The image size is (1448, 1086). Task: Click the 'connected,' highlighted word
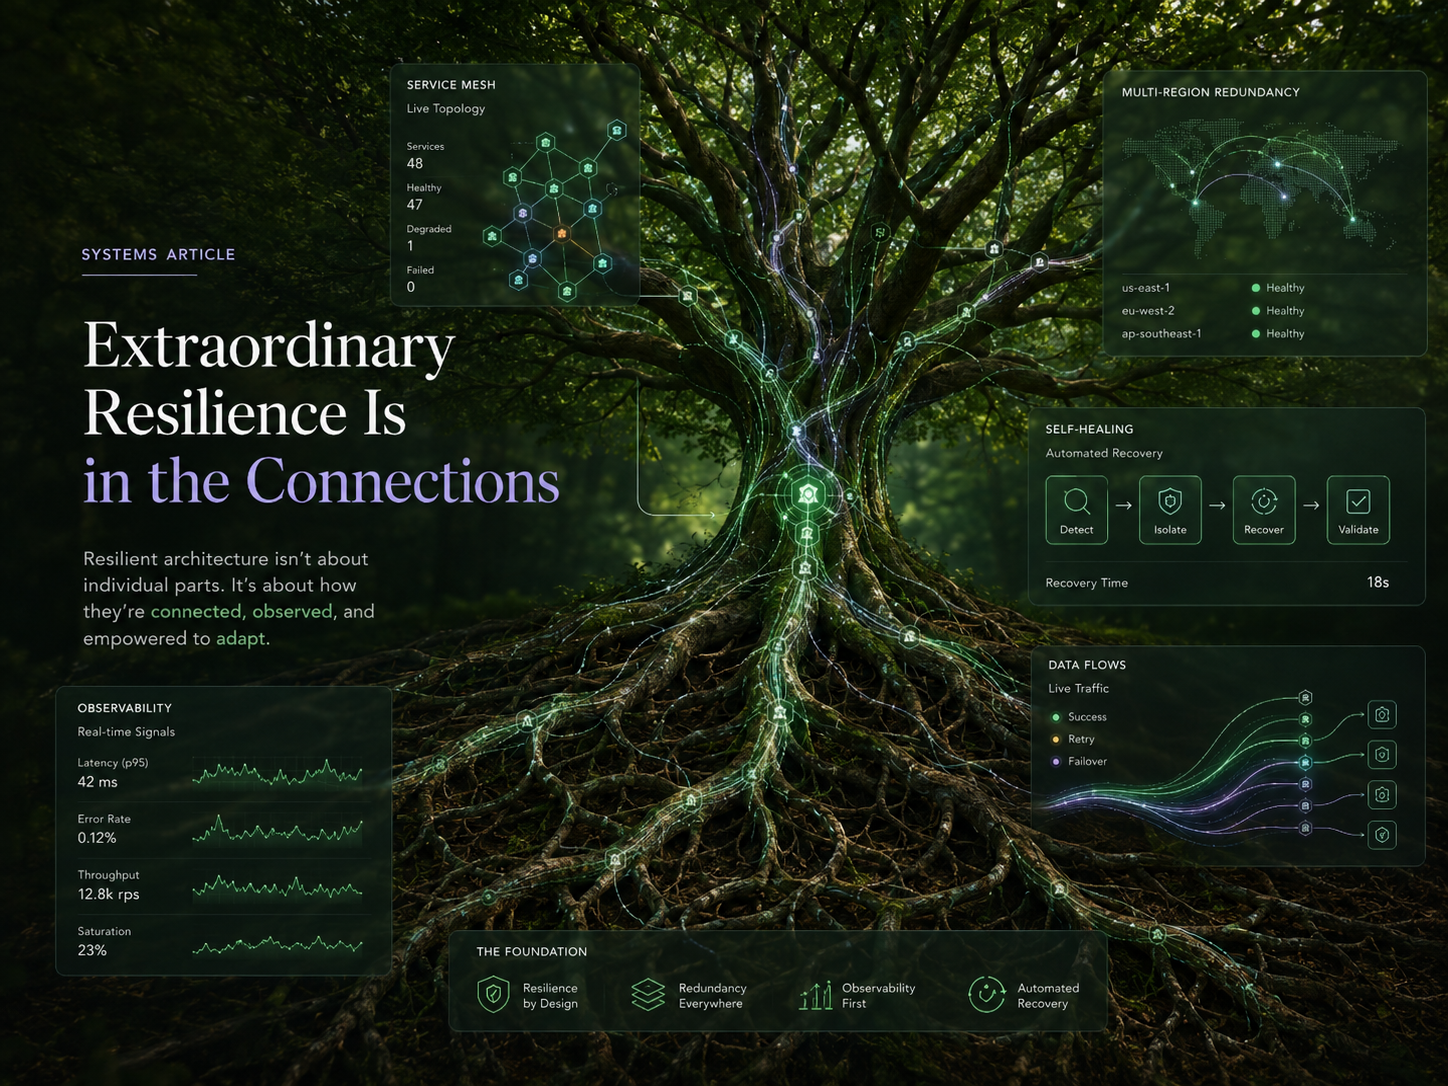(197, 611)
